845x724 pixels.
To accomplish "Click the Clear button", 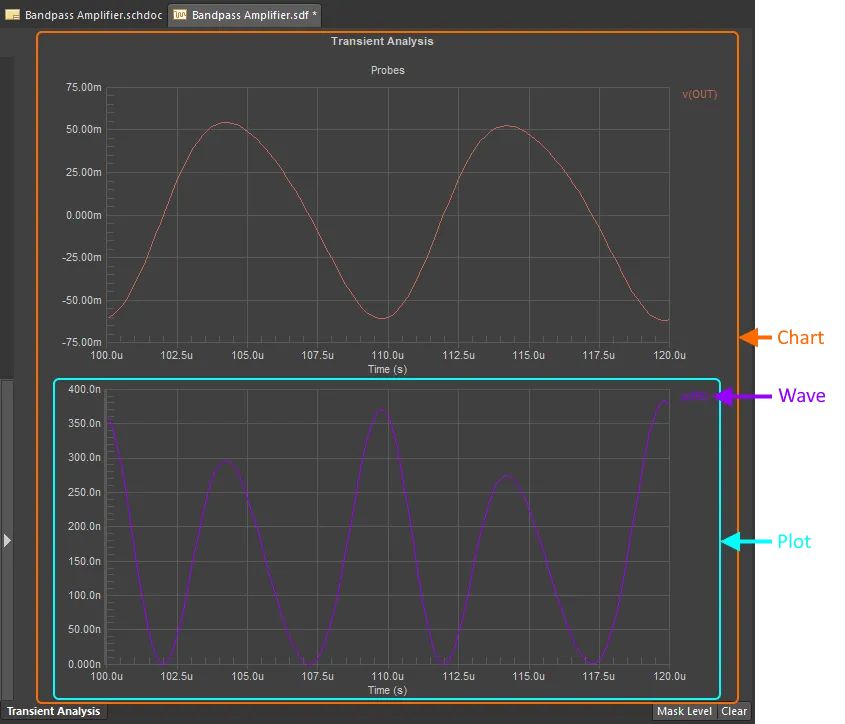I will coord(734,711).
